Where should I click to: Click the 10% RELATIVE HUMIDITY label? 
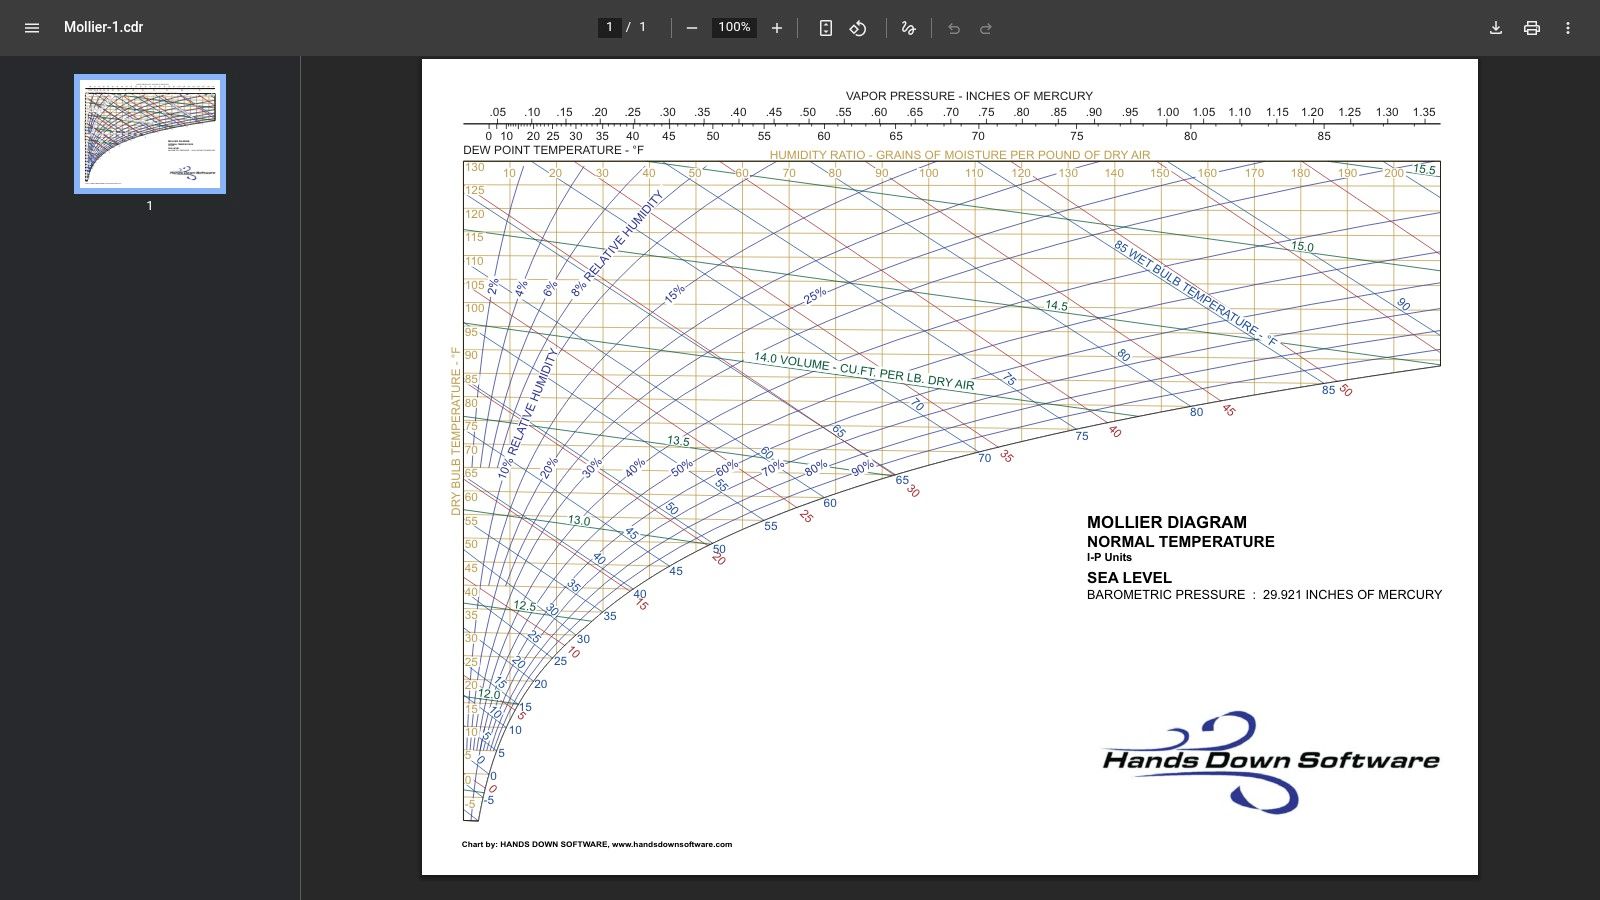[x=527, y=413]
